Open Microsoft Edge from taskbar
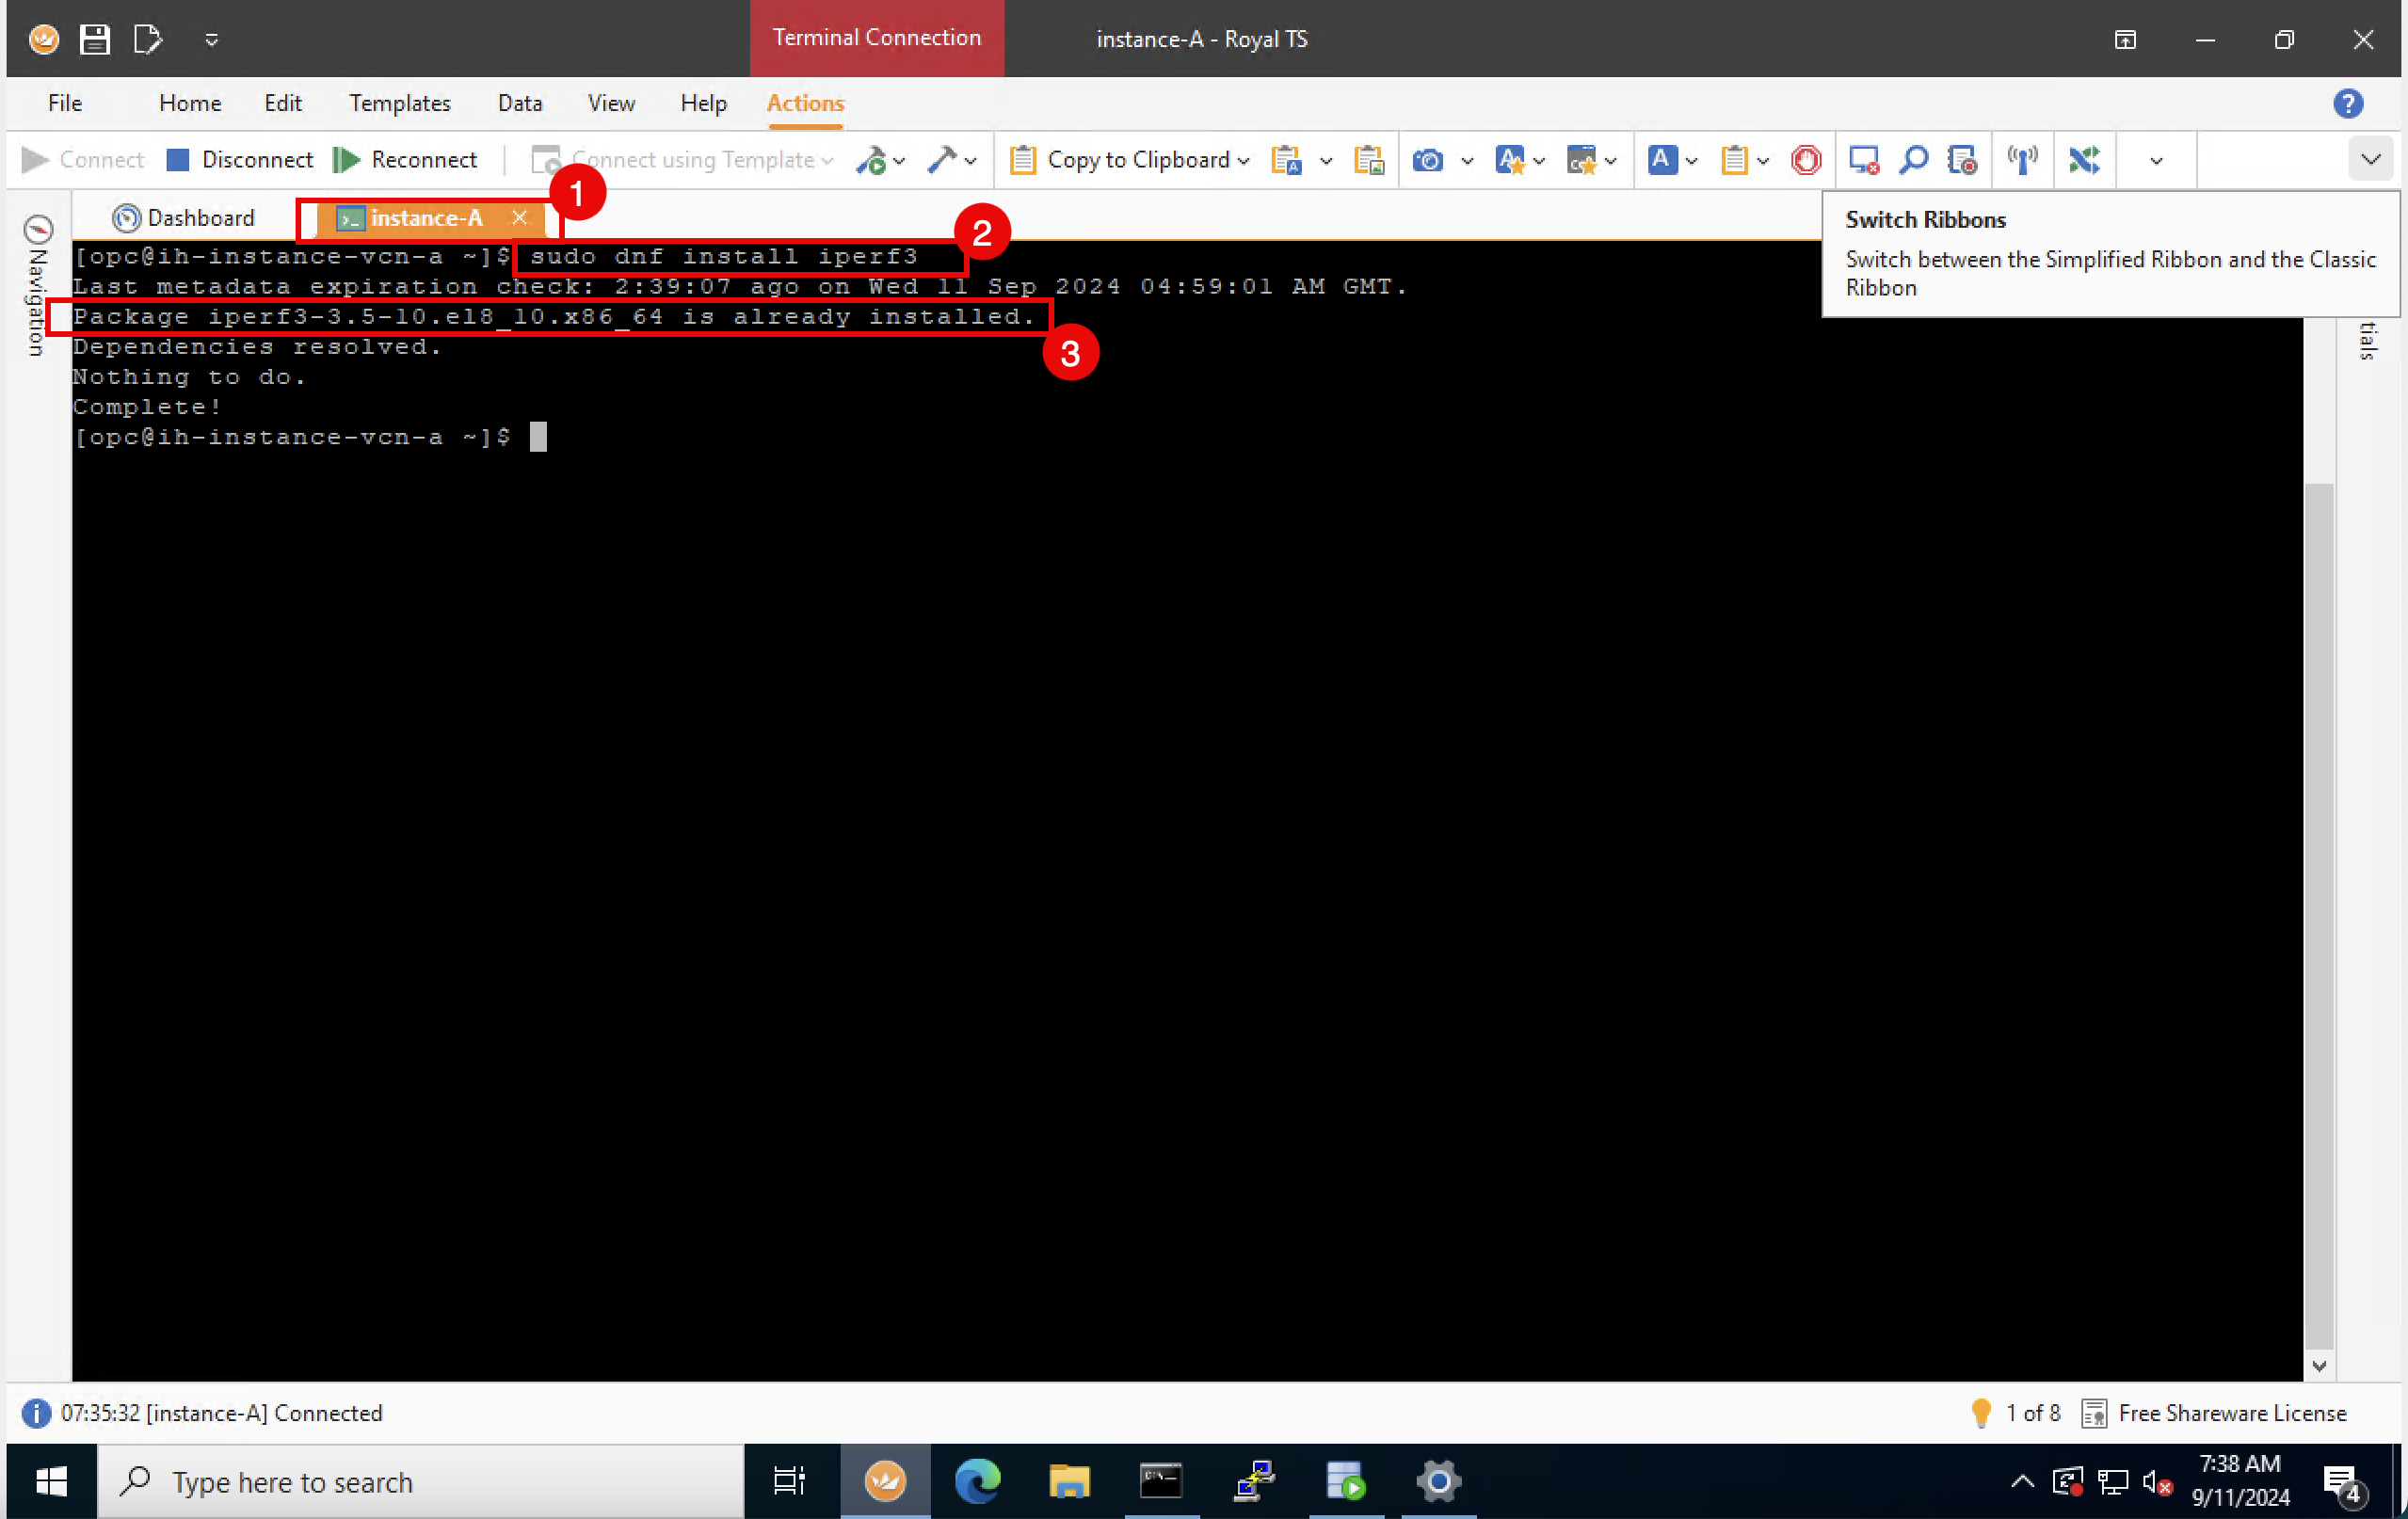 coord(977,1481)
